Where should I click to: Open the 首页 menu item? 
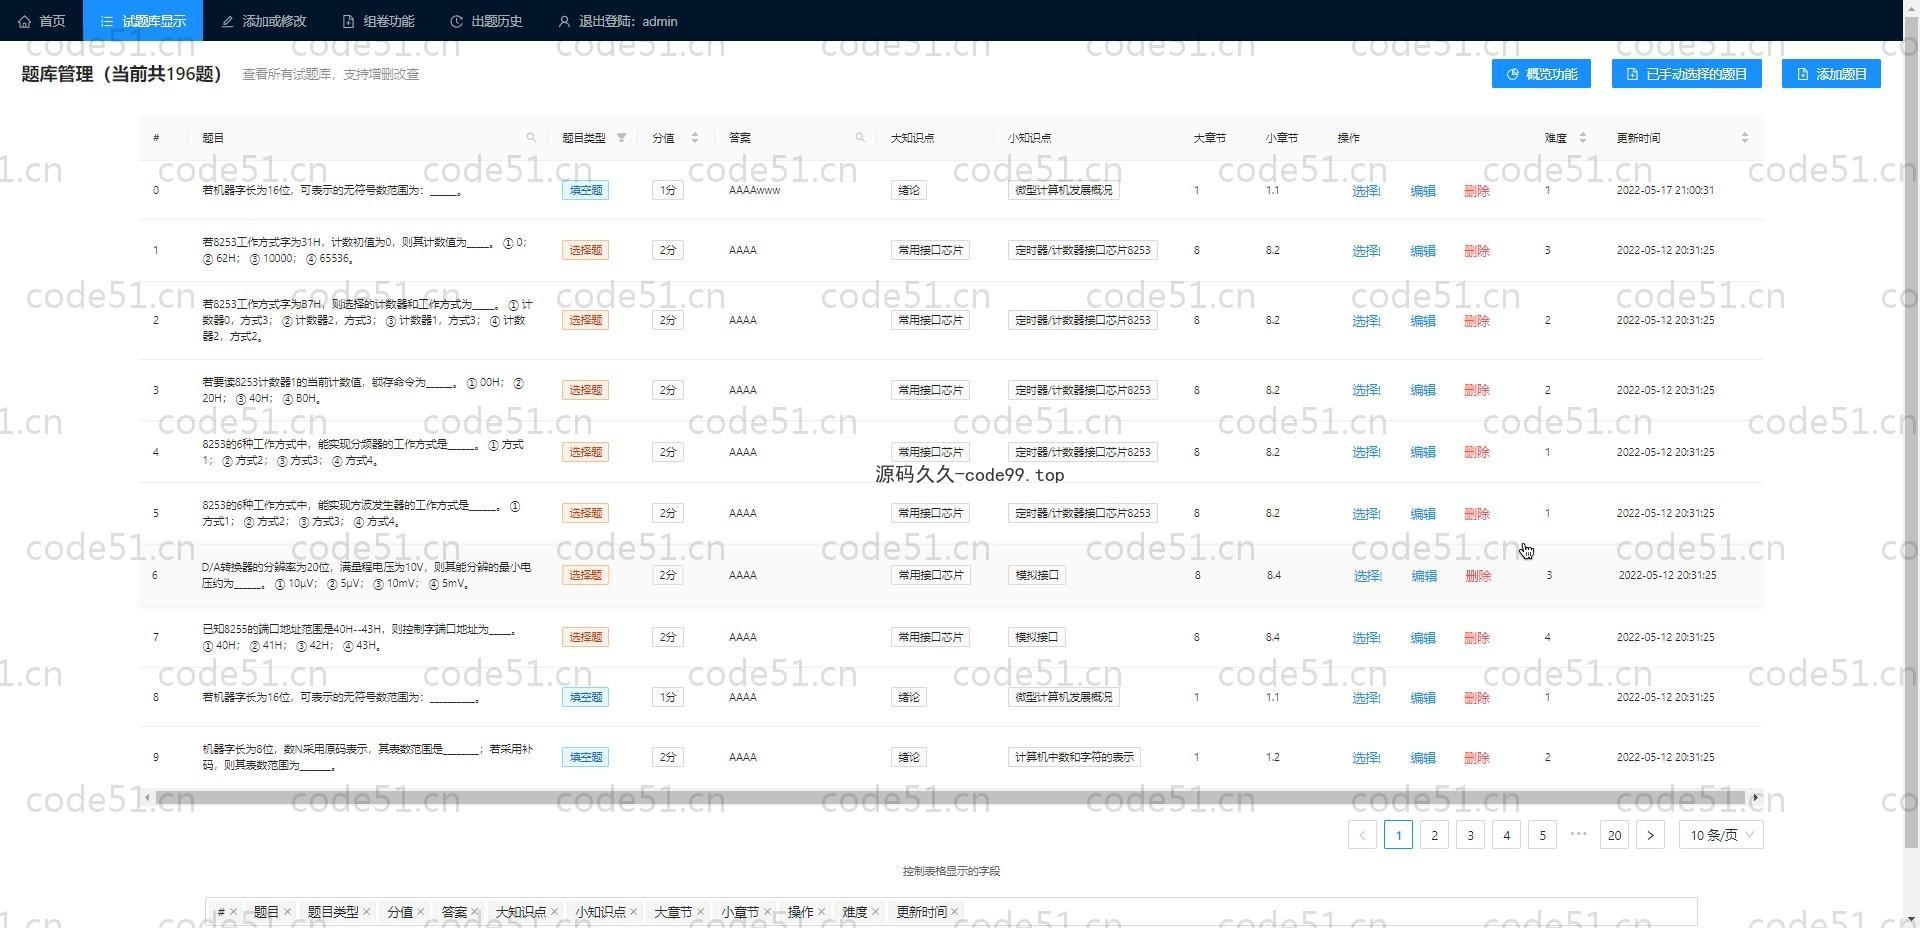pos(42,21)
